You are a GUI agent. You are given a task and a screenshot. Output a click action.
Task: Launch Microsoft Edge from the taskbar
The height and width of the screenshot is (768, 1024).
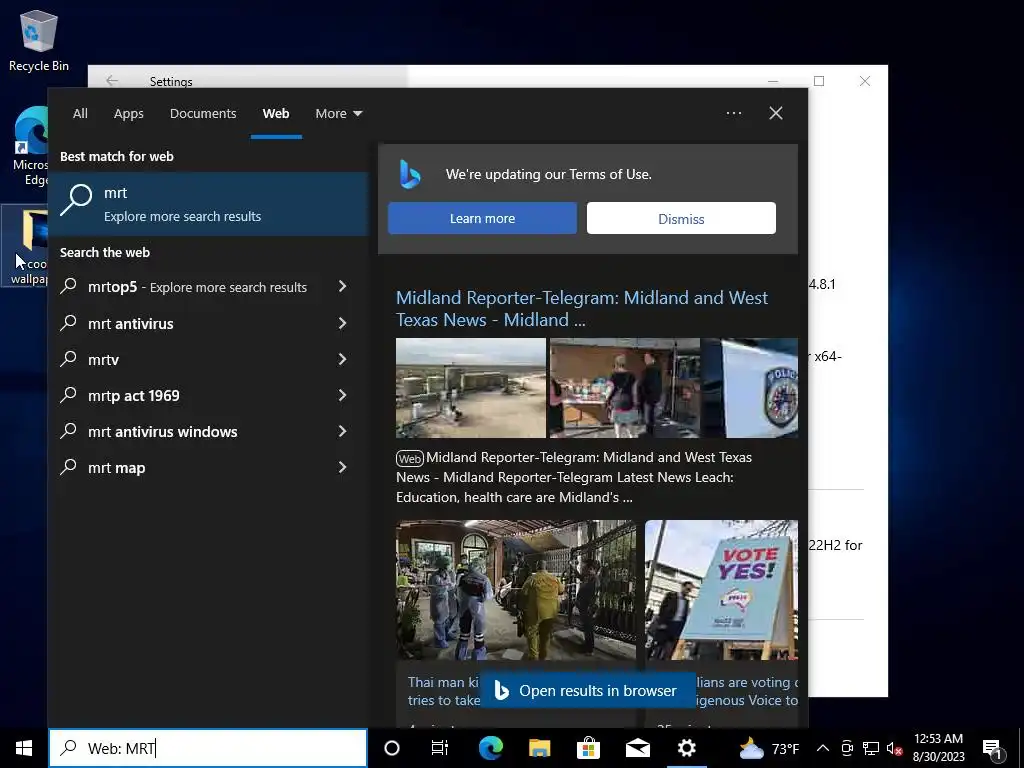click(490, 748)
